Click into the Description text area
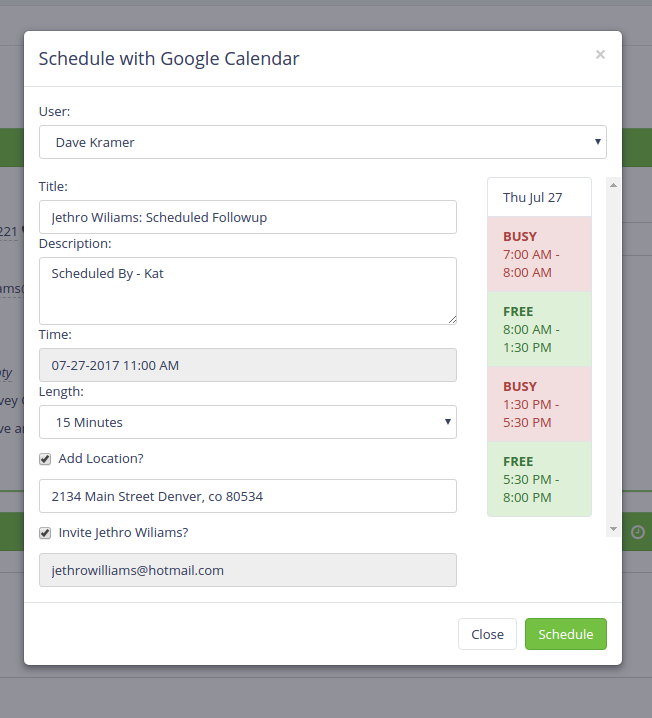This screenshot has height=718, width=652. click(x=248, y=290)
